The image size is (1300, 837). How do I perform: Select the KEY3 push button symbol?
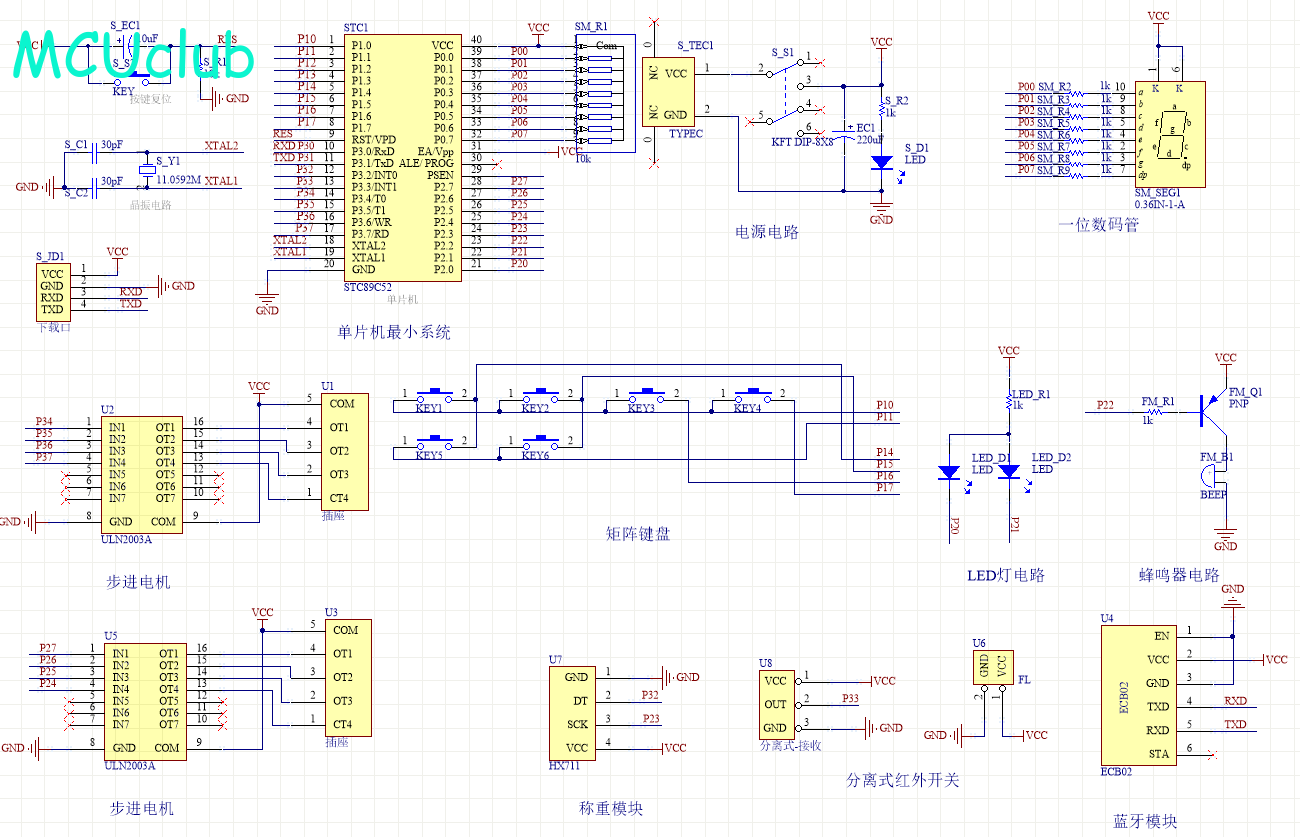click(647, 397)
